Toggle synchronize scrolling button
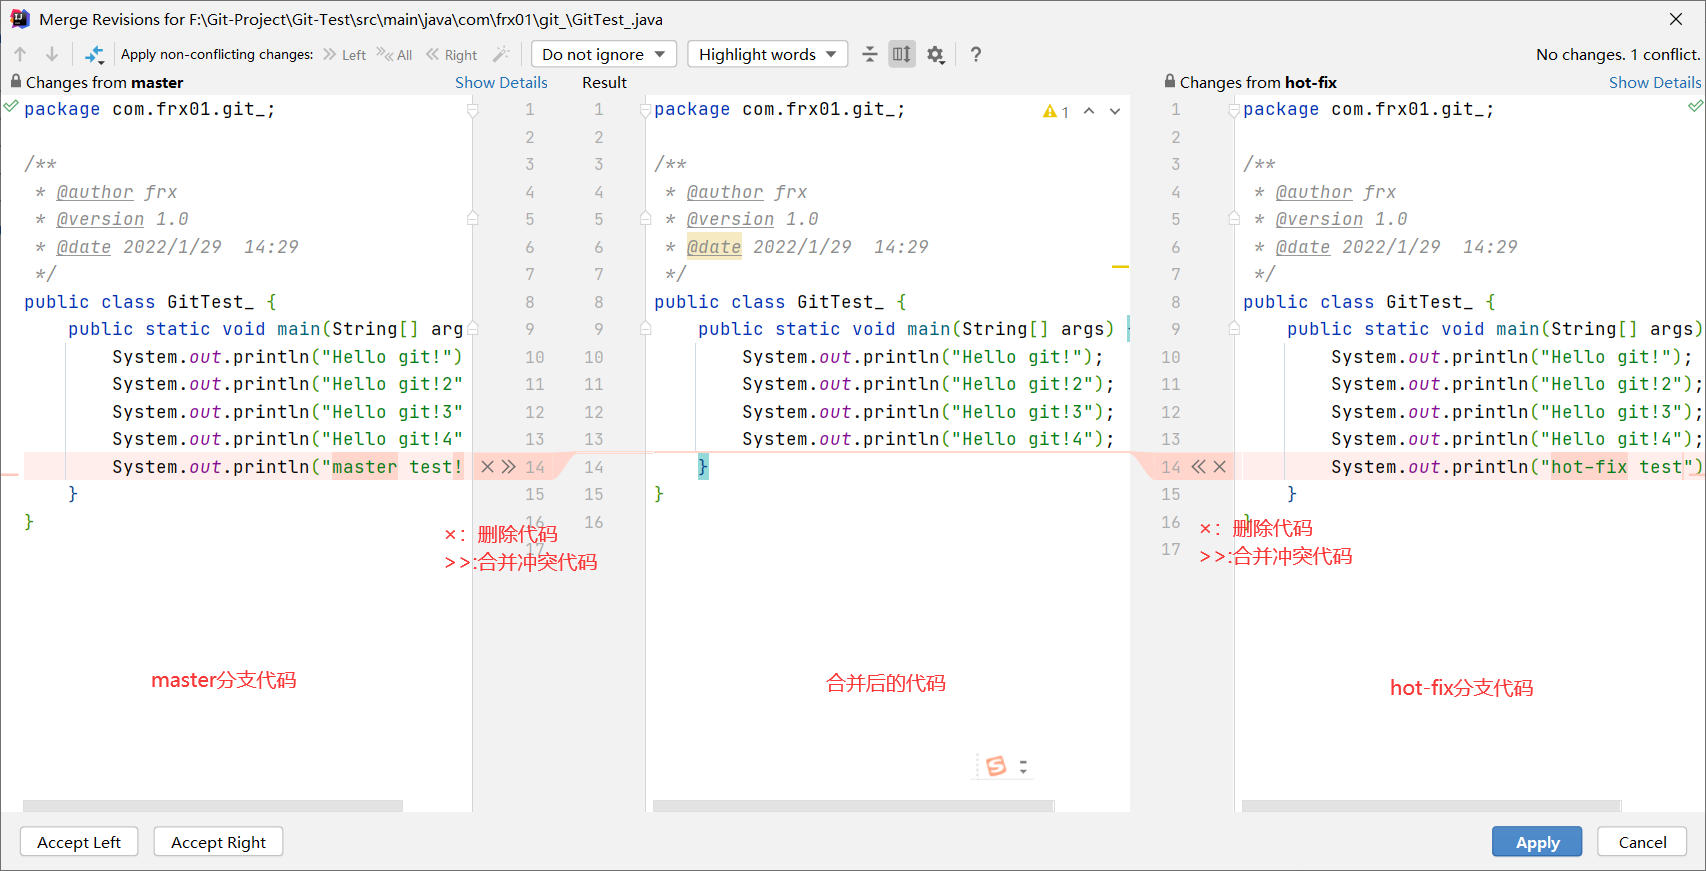Viewport: 1706px width, 871px height. [x=902, y=54]
